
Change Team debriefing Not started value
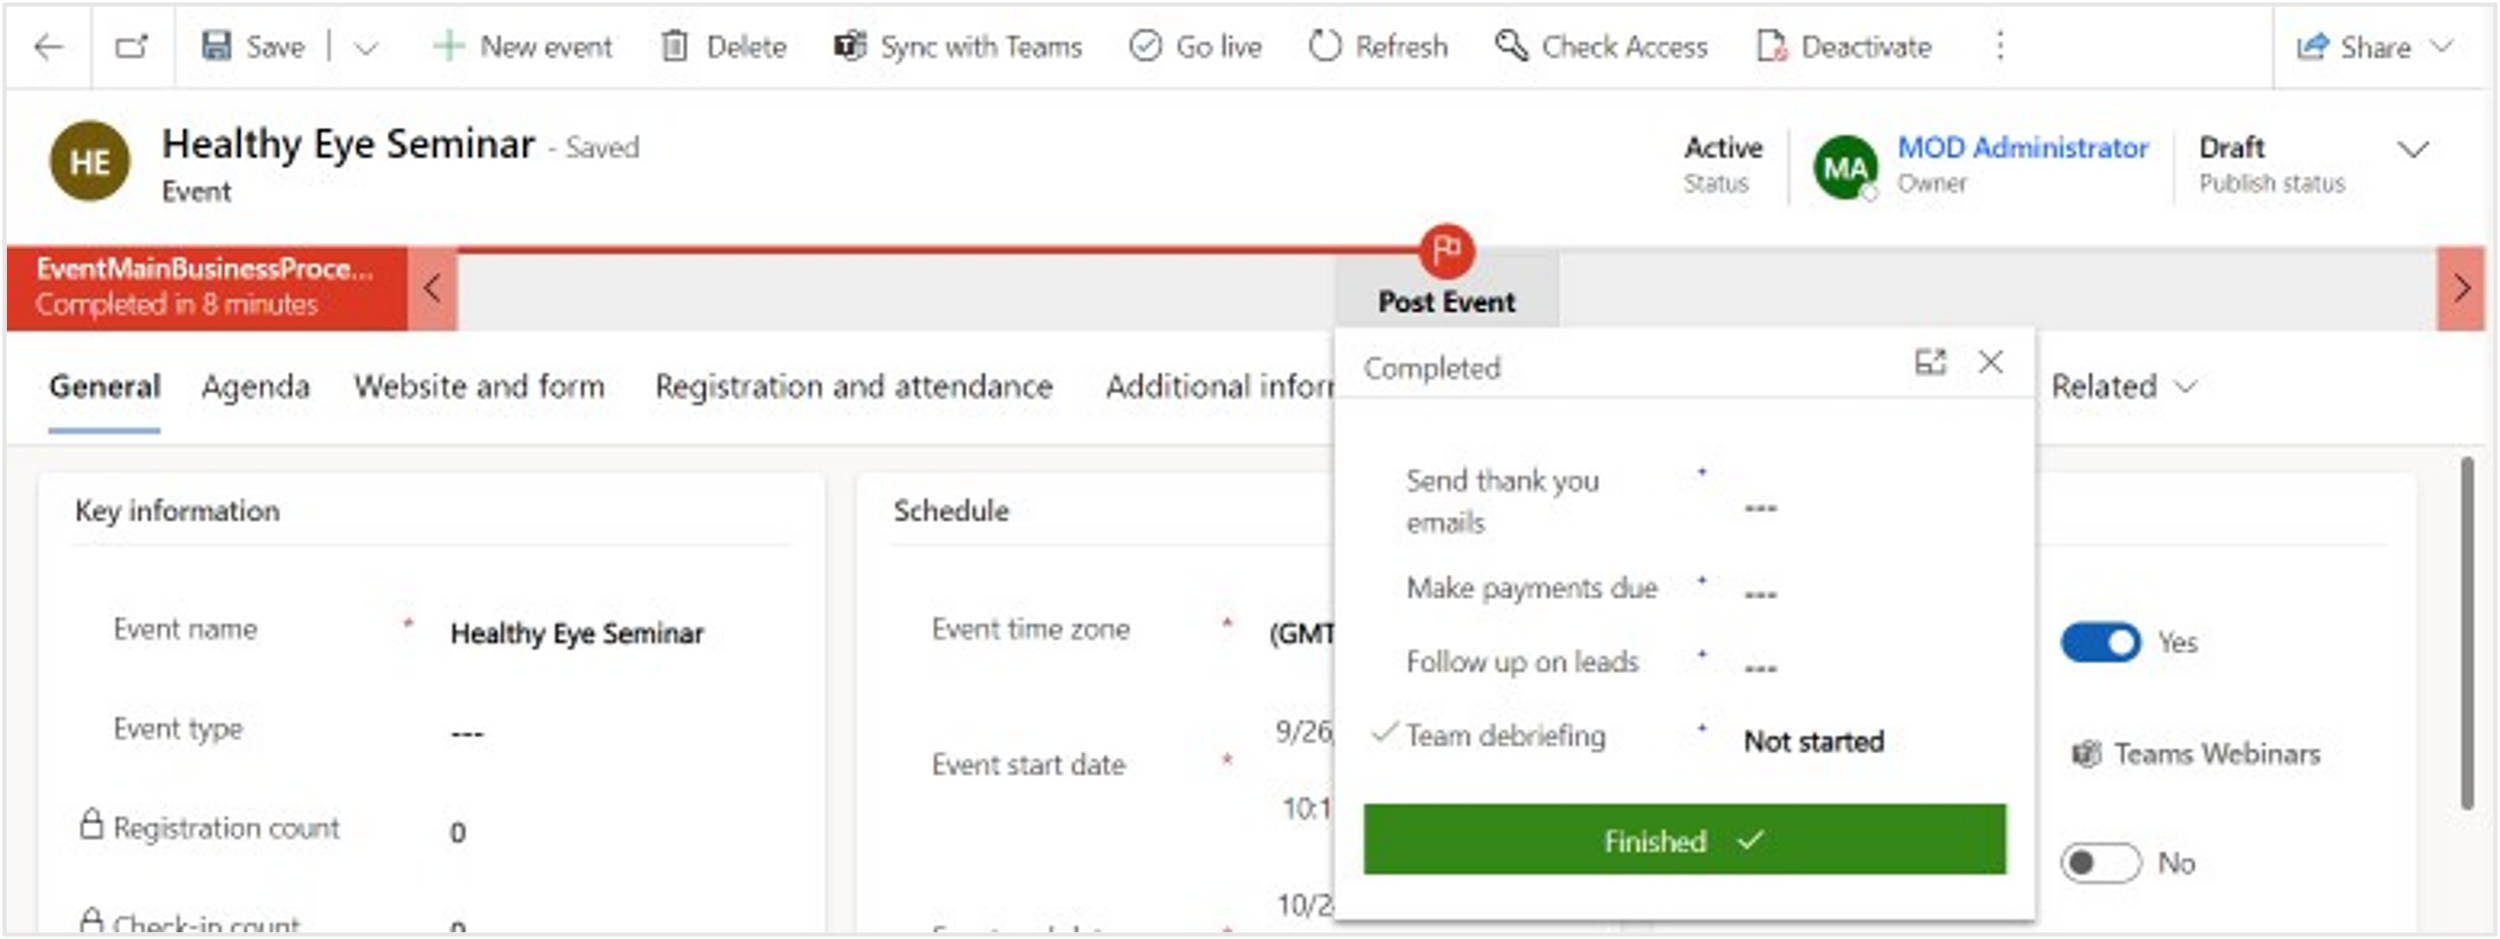pyautogui.click(x=1814, y=742)
